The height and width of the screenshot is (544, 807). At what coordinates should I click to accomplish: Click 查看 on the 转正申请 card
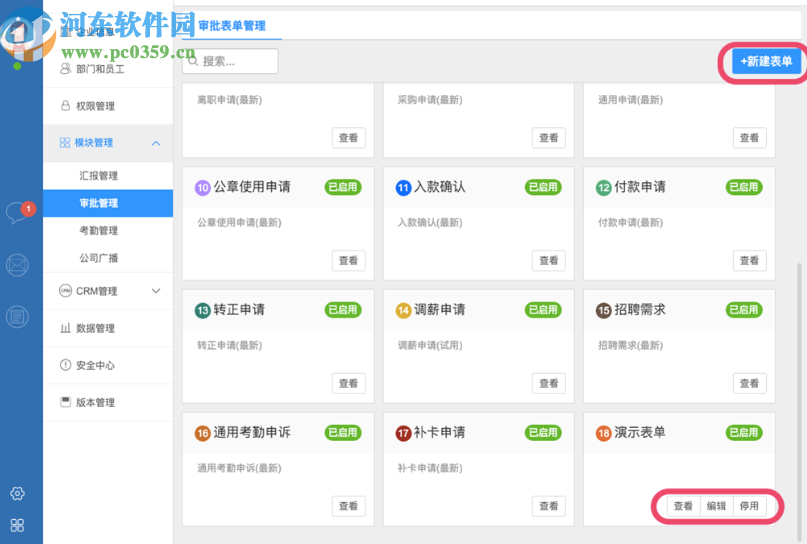[x=348, y=383]
